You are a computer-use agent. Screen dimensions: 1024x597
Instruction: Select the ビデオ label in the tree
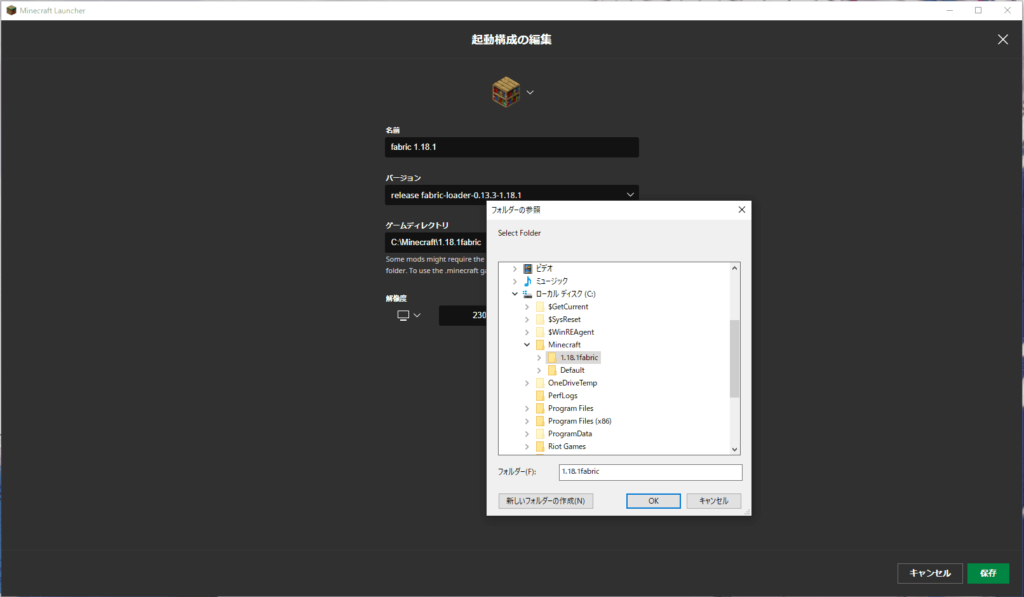tap(544, 268)
